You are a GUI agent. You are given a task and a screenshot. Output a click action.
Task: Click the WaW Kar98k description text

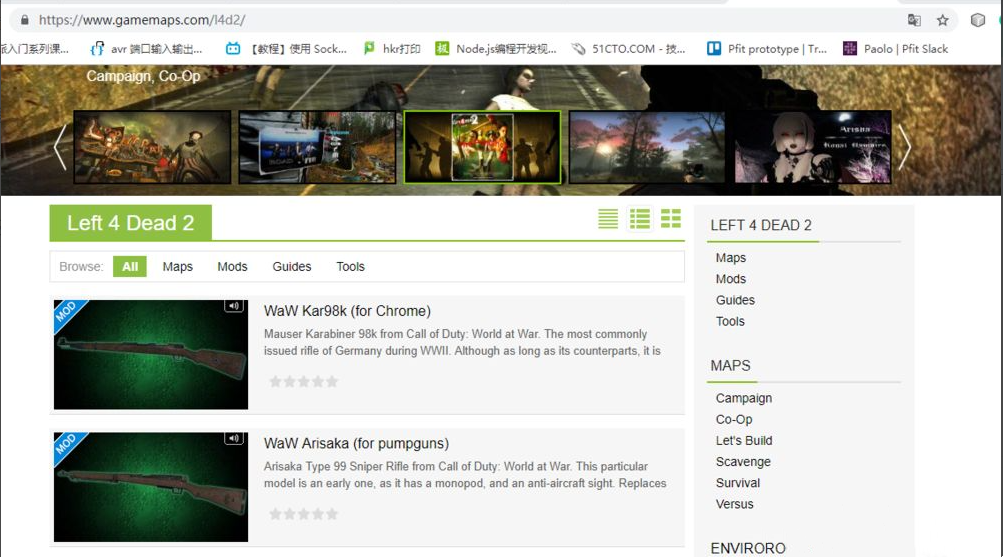pos(462,342)
